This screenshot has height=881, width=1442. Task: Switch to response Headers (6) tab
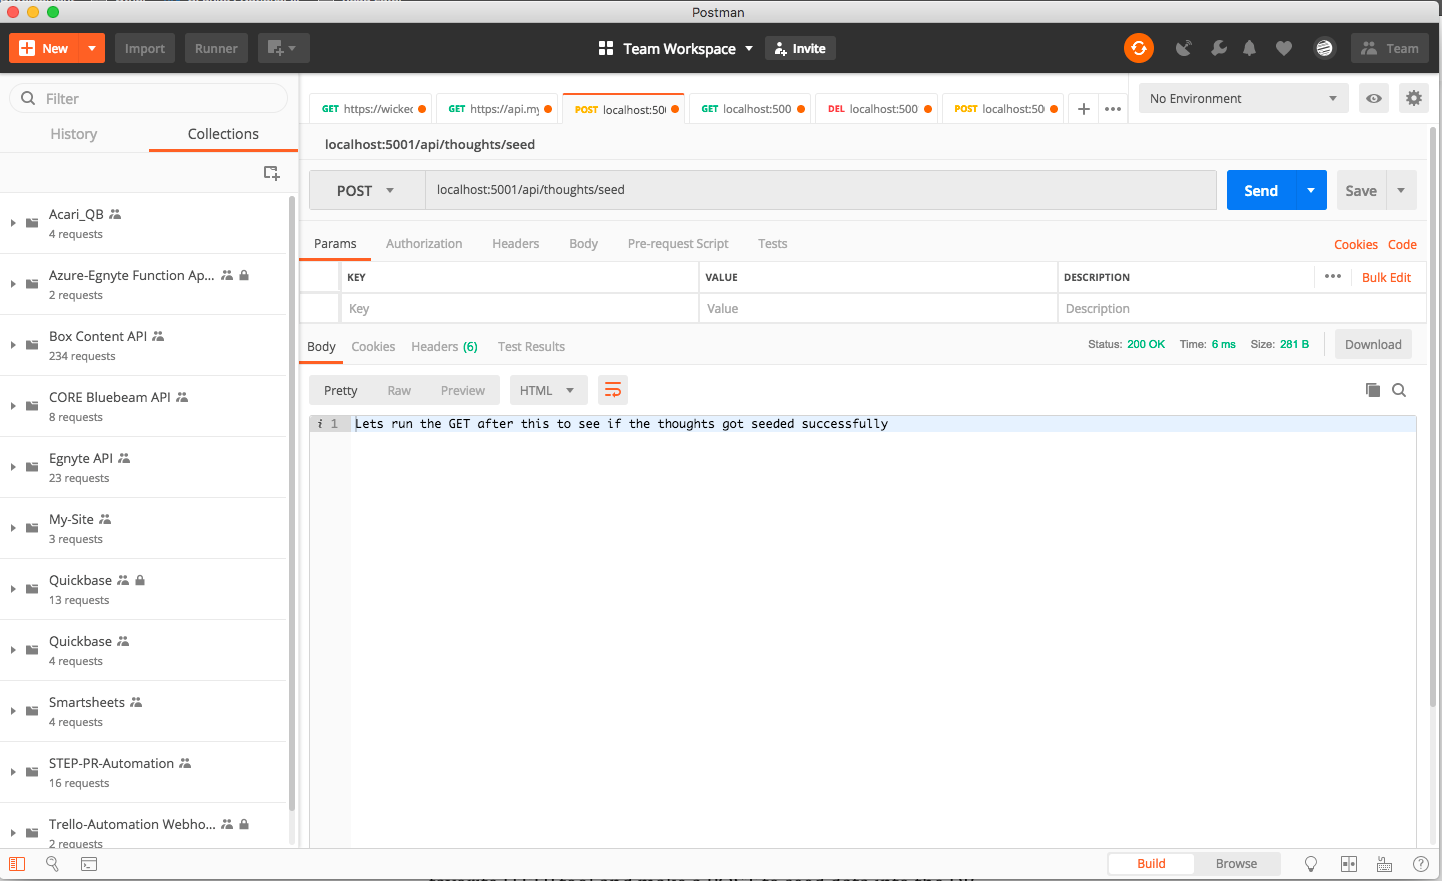pyautogui.click(x=444, y=346)
